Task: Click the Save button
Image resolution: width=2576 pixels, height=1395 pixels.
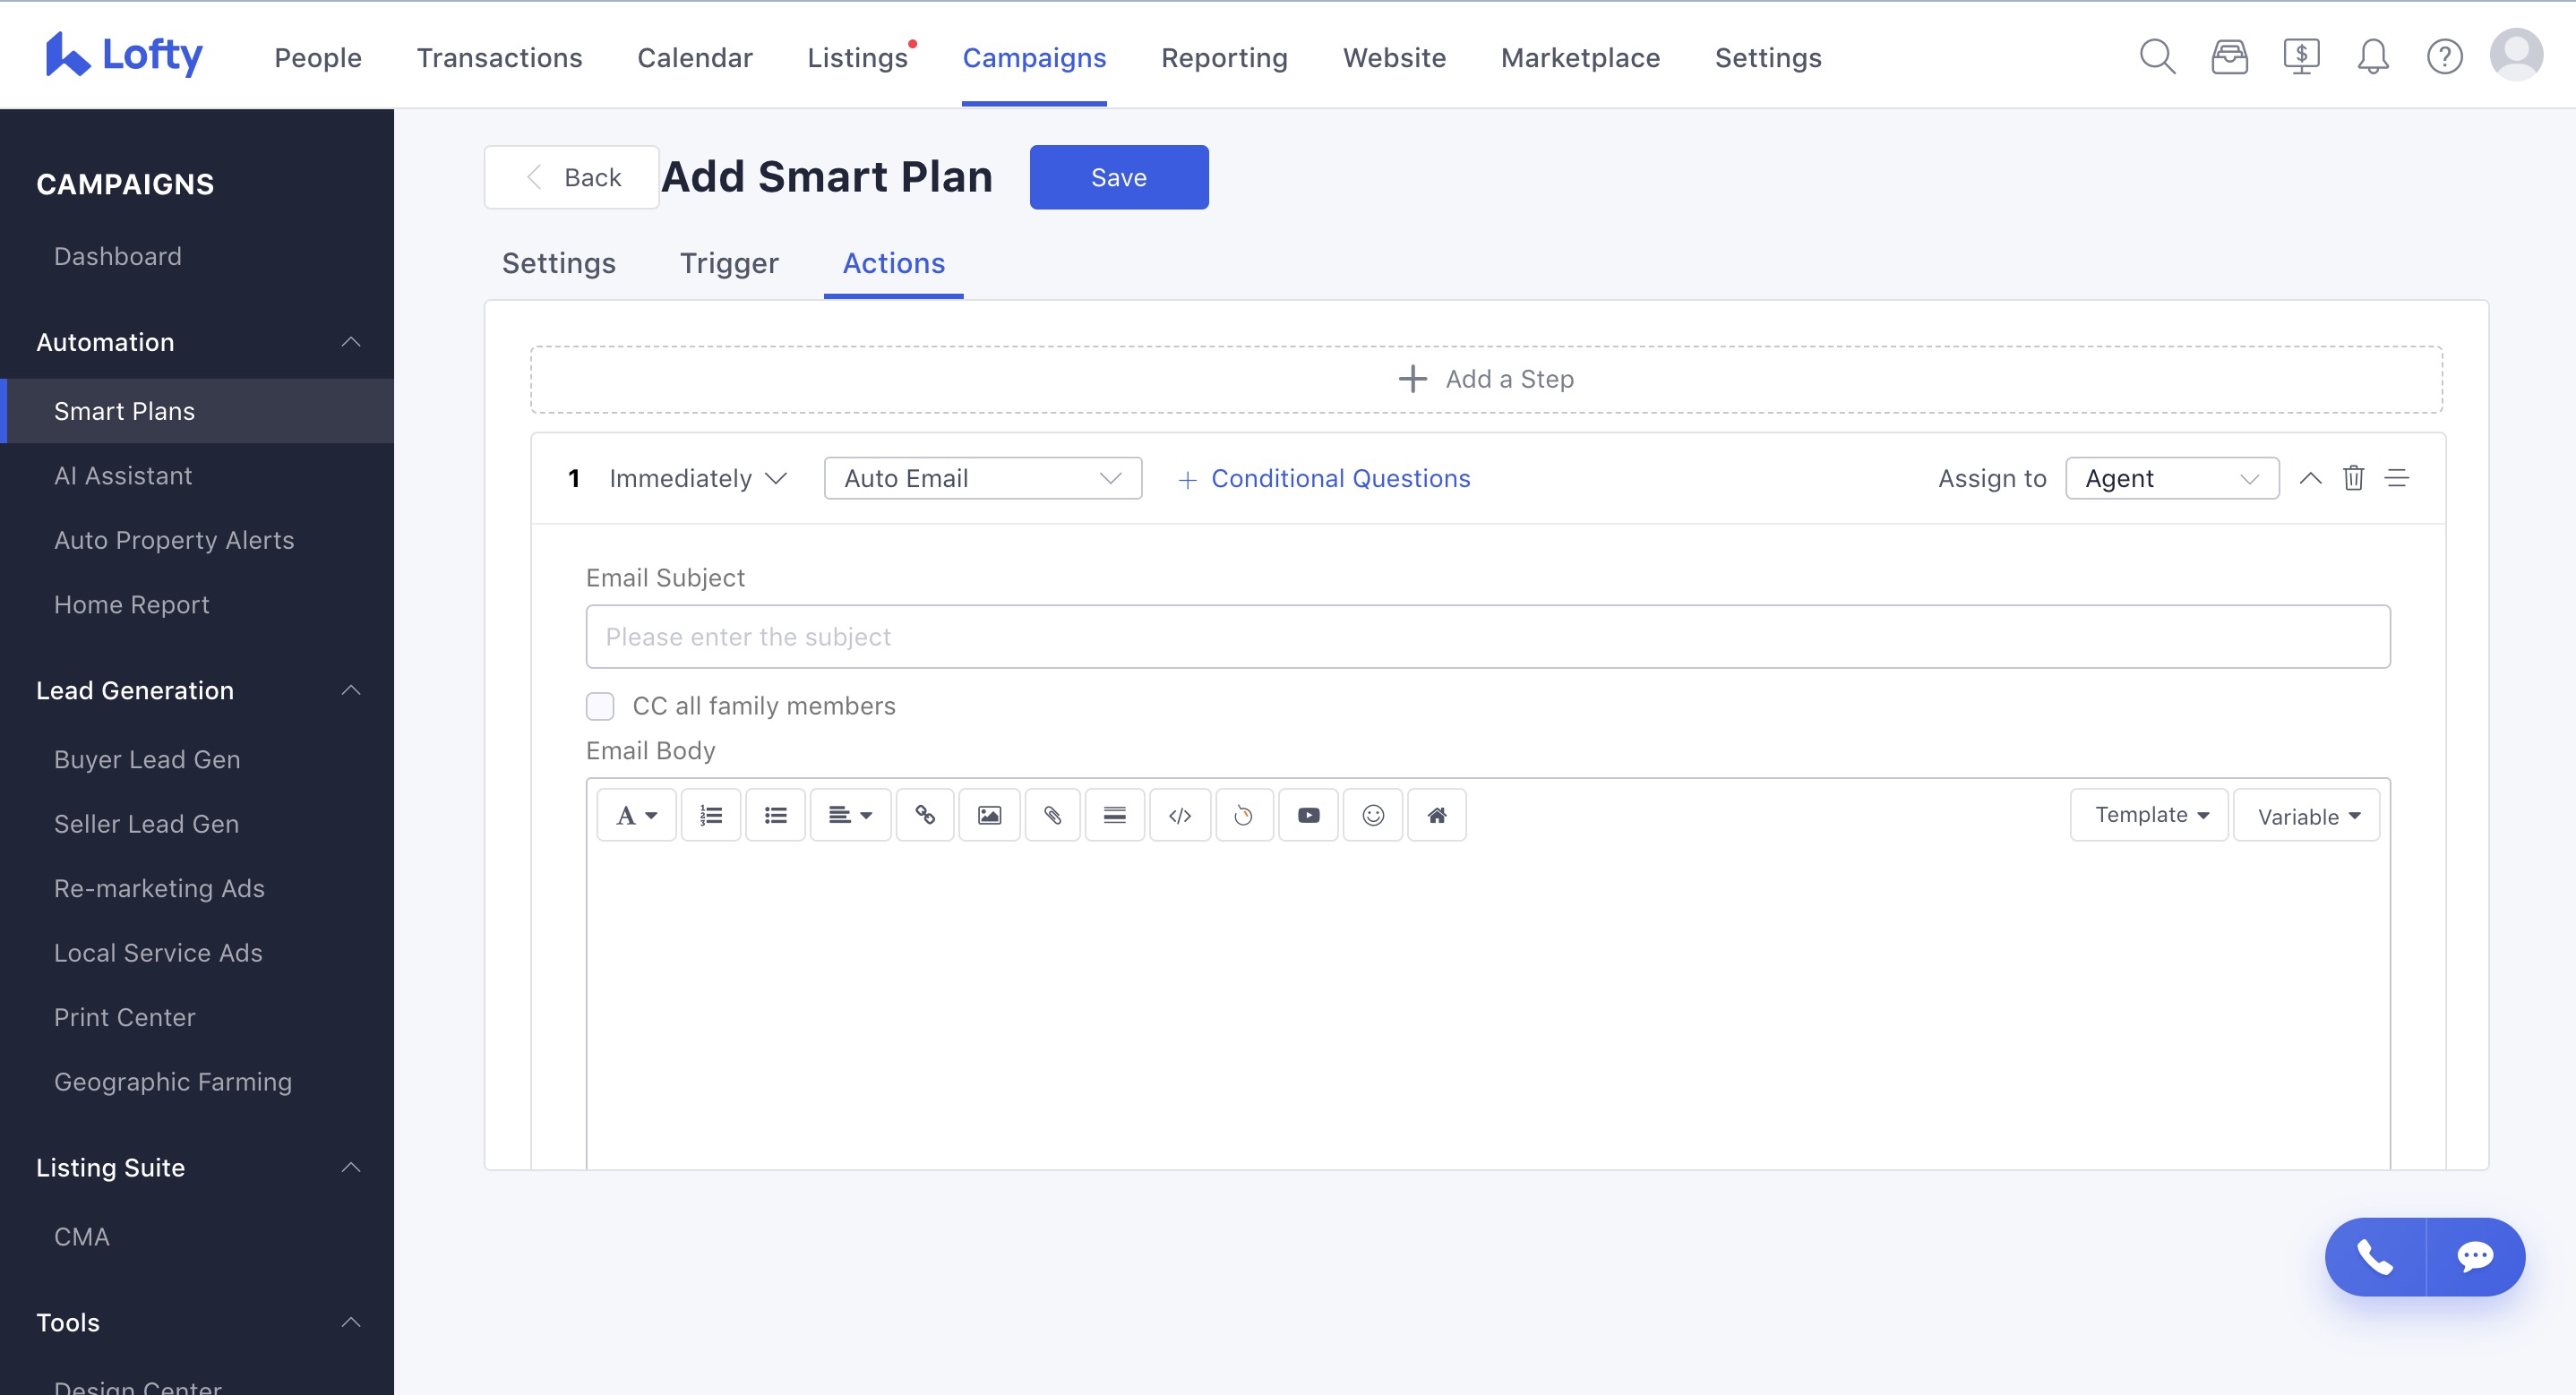Action: [1118, 177]
